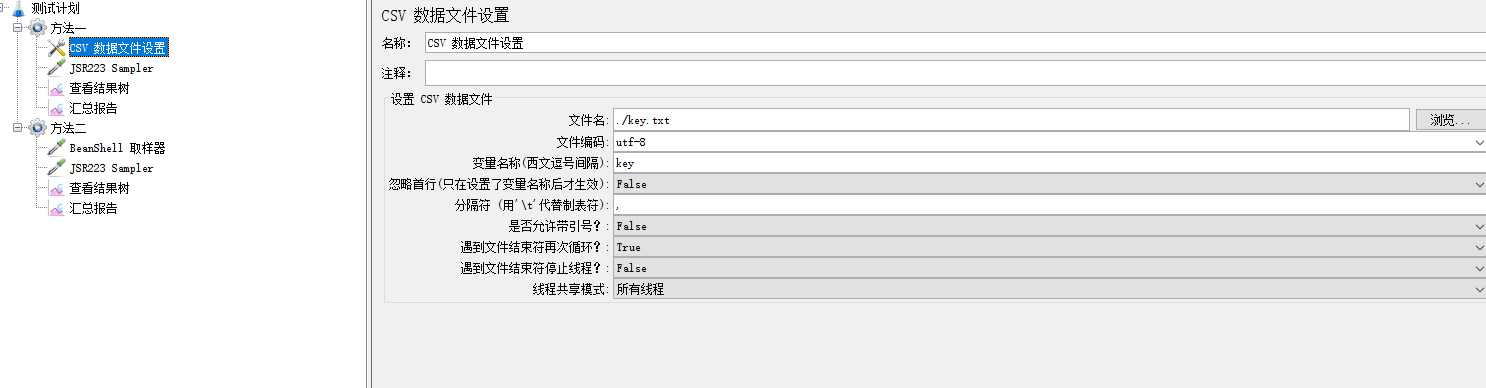Image resolution: width=1486 pixels, height=388 pixels.
Task: Click the 方法一 thread group gear icon
Action: click(x=37, y=28)
